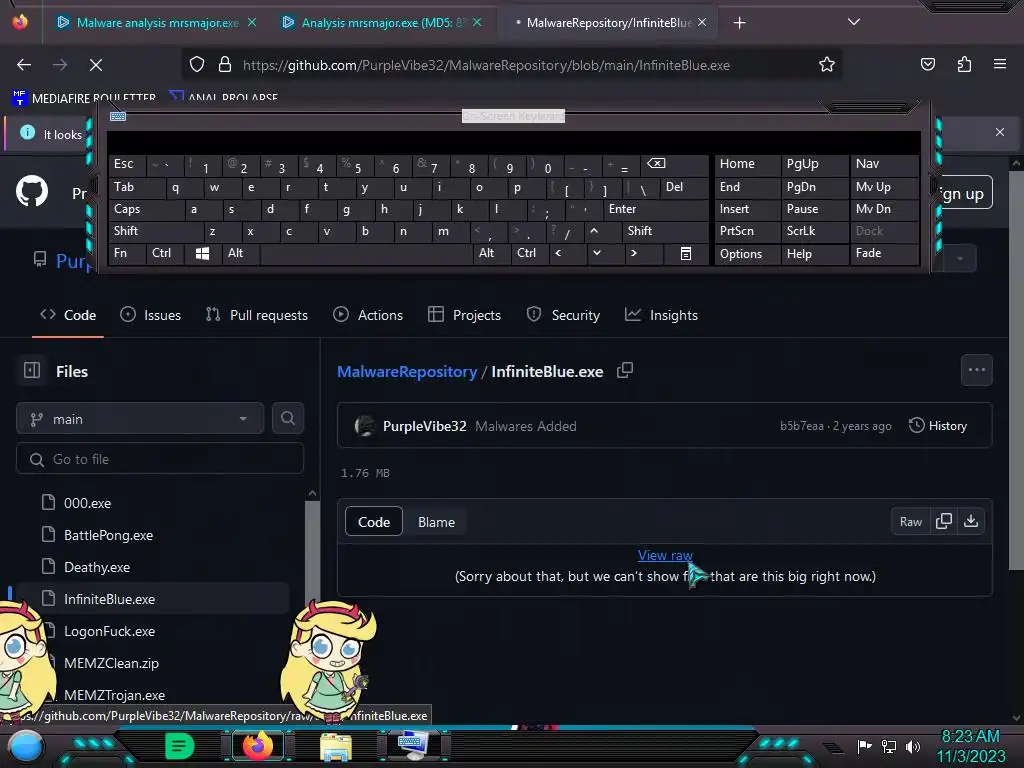This screenshot has width=1024, height=768.
Task: Click the View raw link
Action: 665,555
